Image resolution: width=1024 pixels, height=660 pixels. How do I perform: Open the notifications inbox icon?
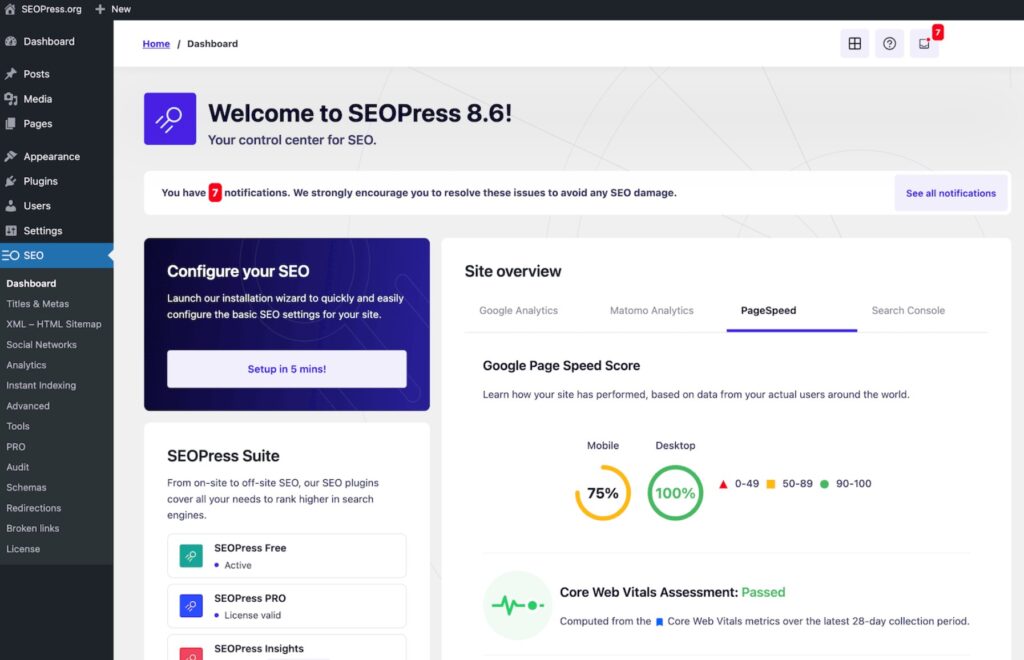924,44
